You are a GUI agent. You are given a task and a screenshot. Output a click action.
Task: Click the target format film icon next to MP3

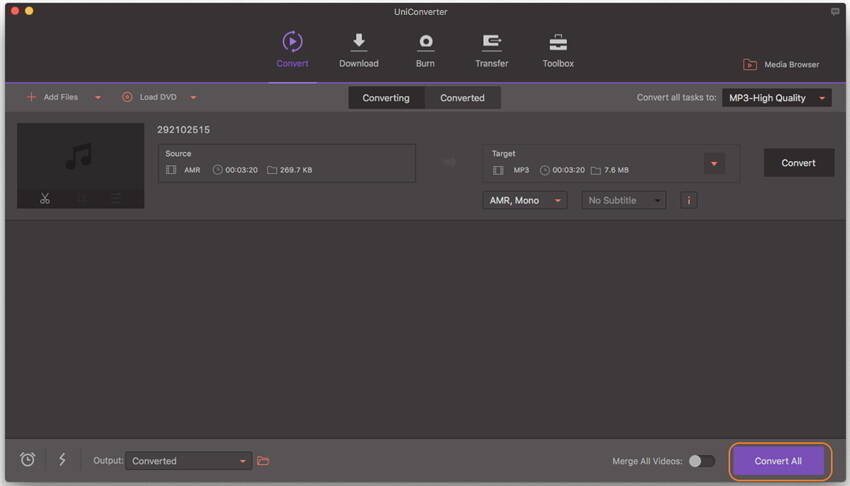pyautogui.click(x=498, y=170)
